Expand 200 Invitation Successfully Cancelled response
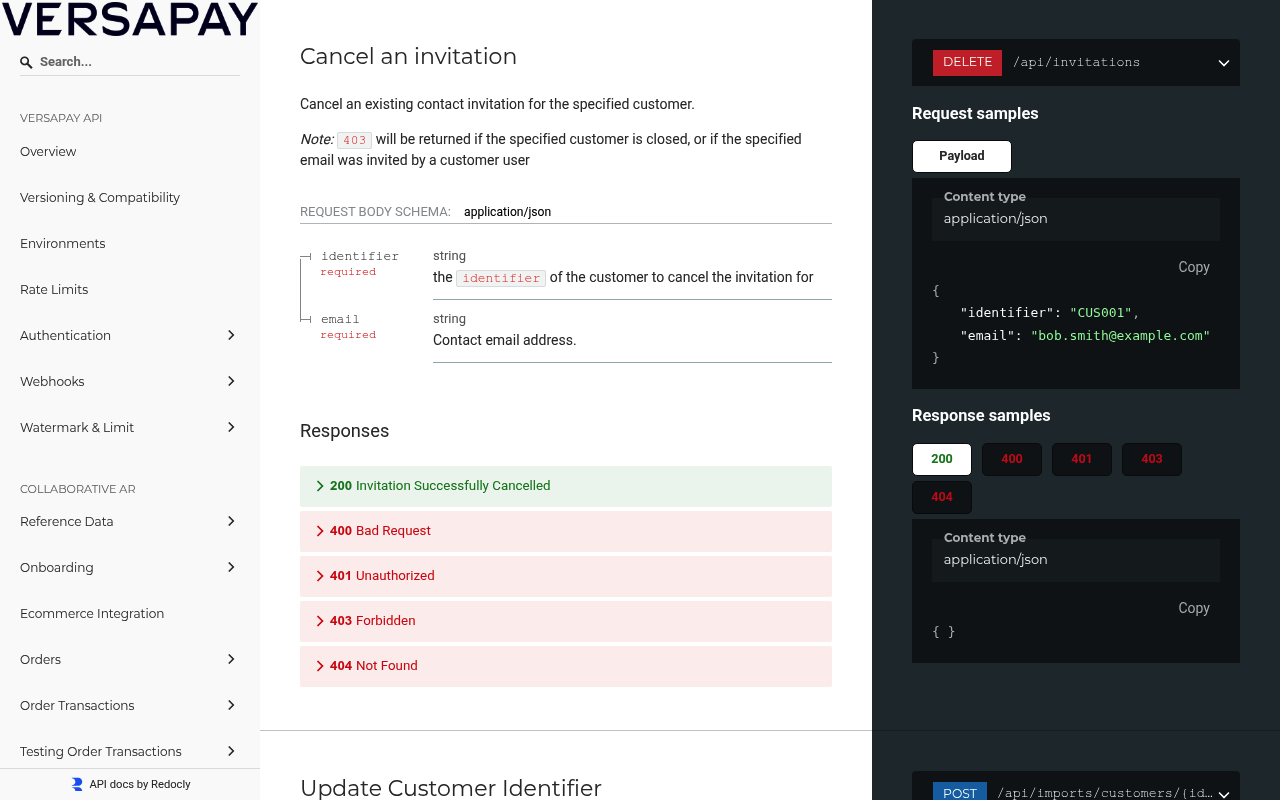Image resolution: width=1280 pixels, height=800 pixels. click(566, 486)
